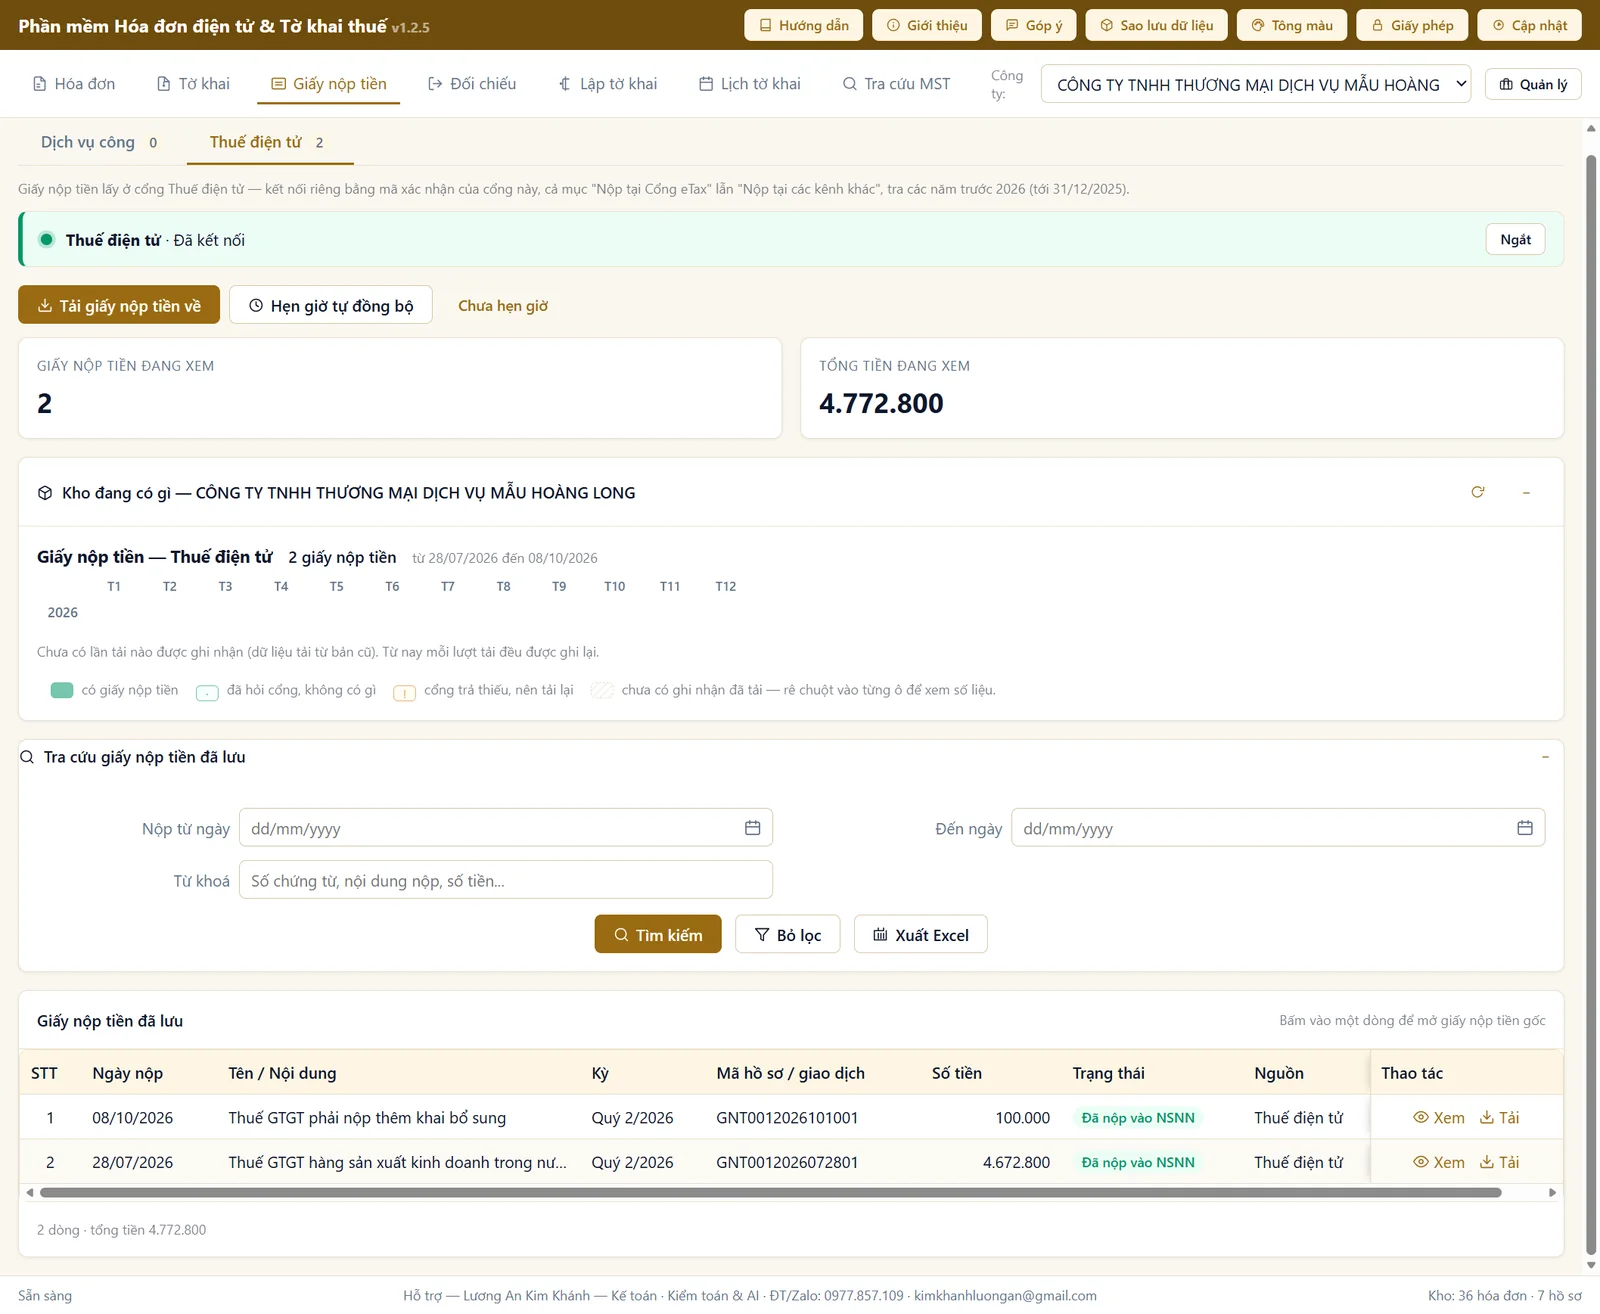The image size is (1600, 1314).
Task: Click Tải giấy nộp tiền về button
Action: pos(119,305)
